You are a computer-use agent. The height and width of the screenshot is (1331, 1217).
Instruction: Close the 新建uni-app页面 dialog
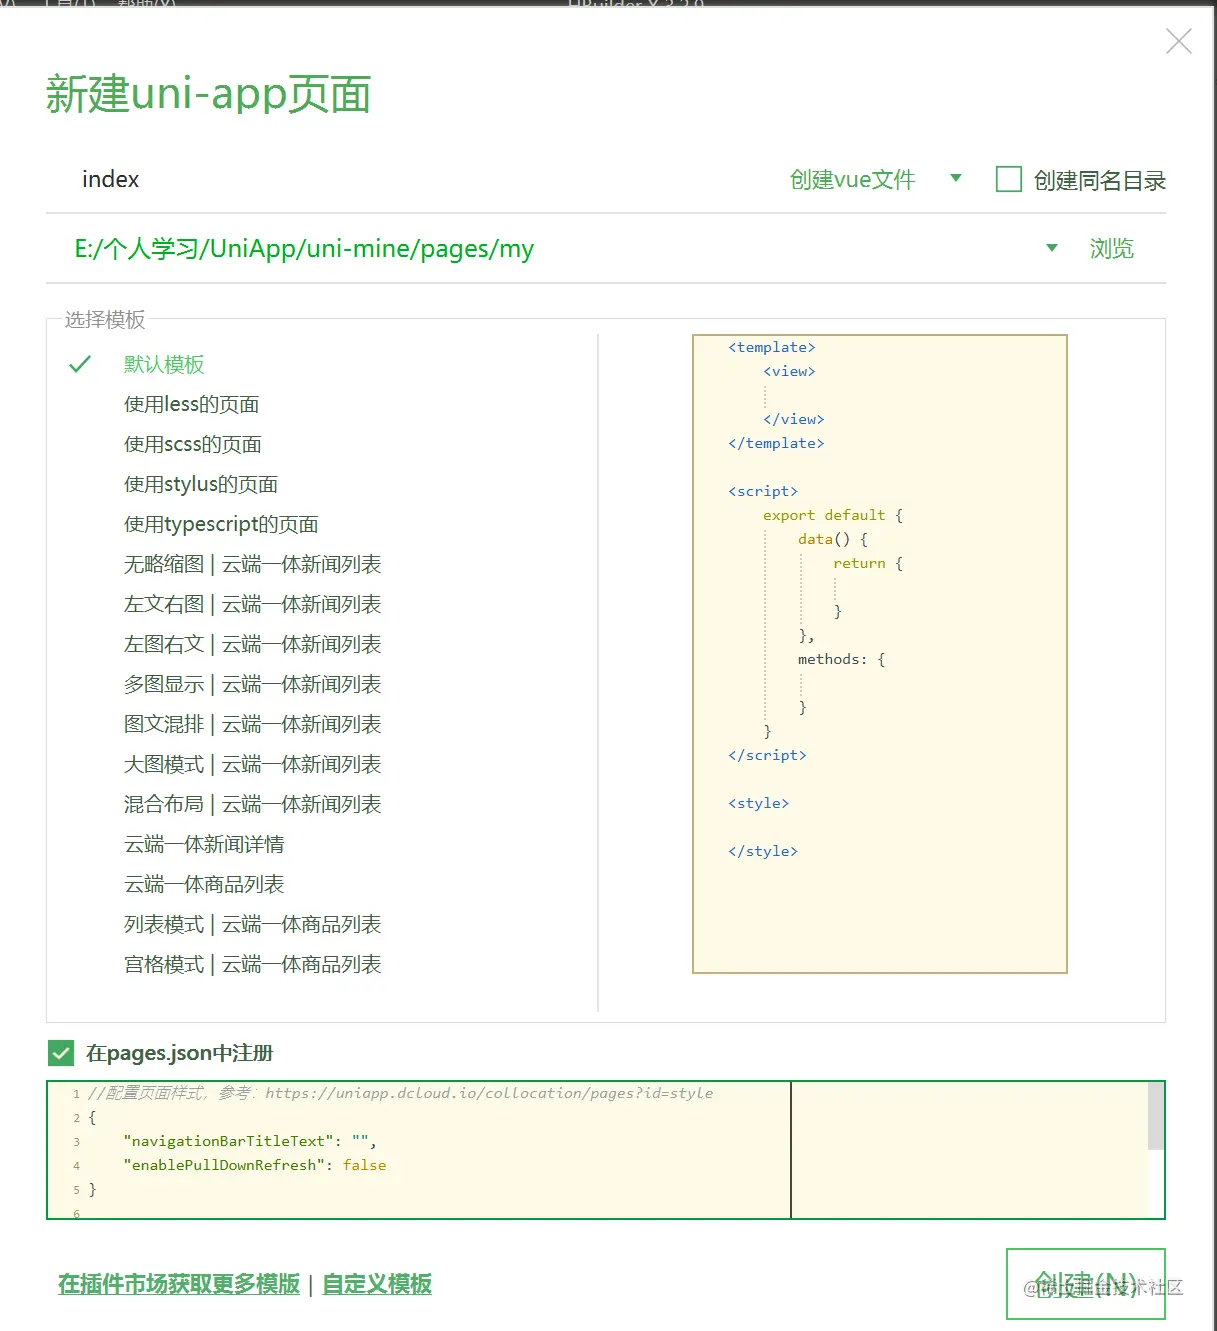click(1178, 41)
